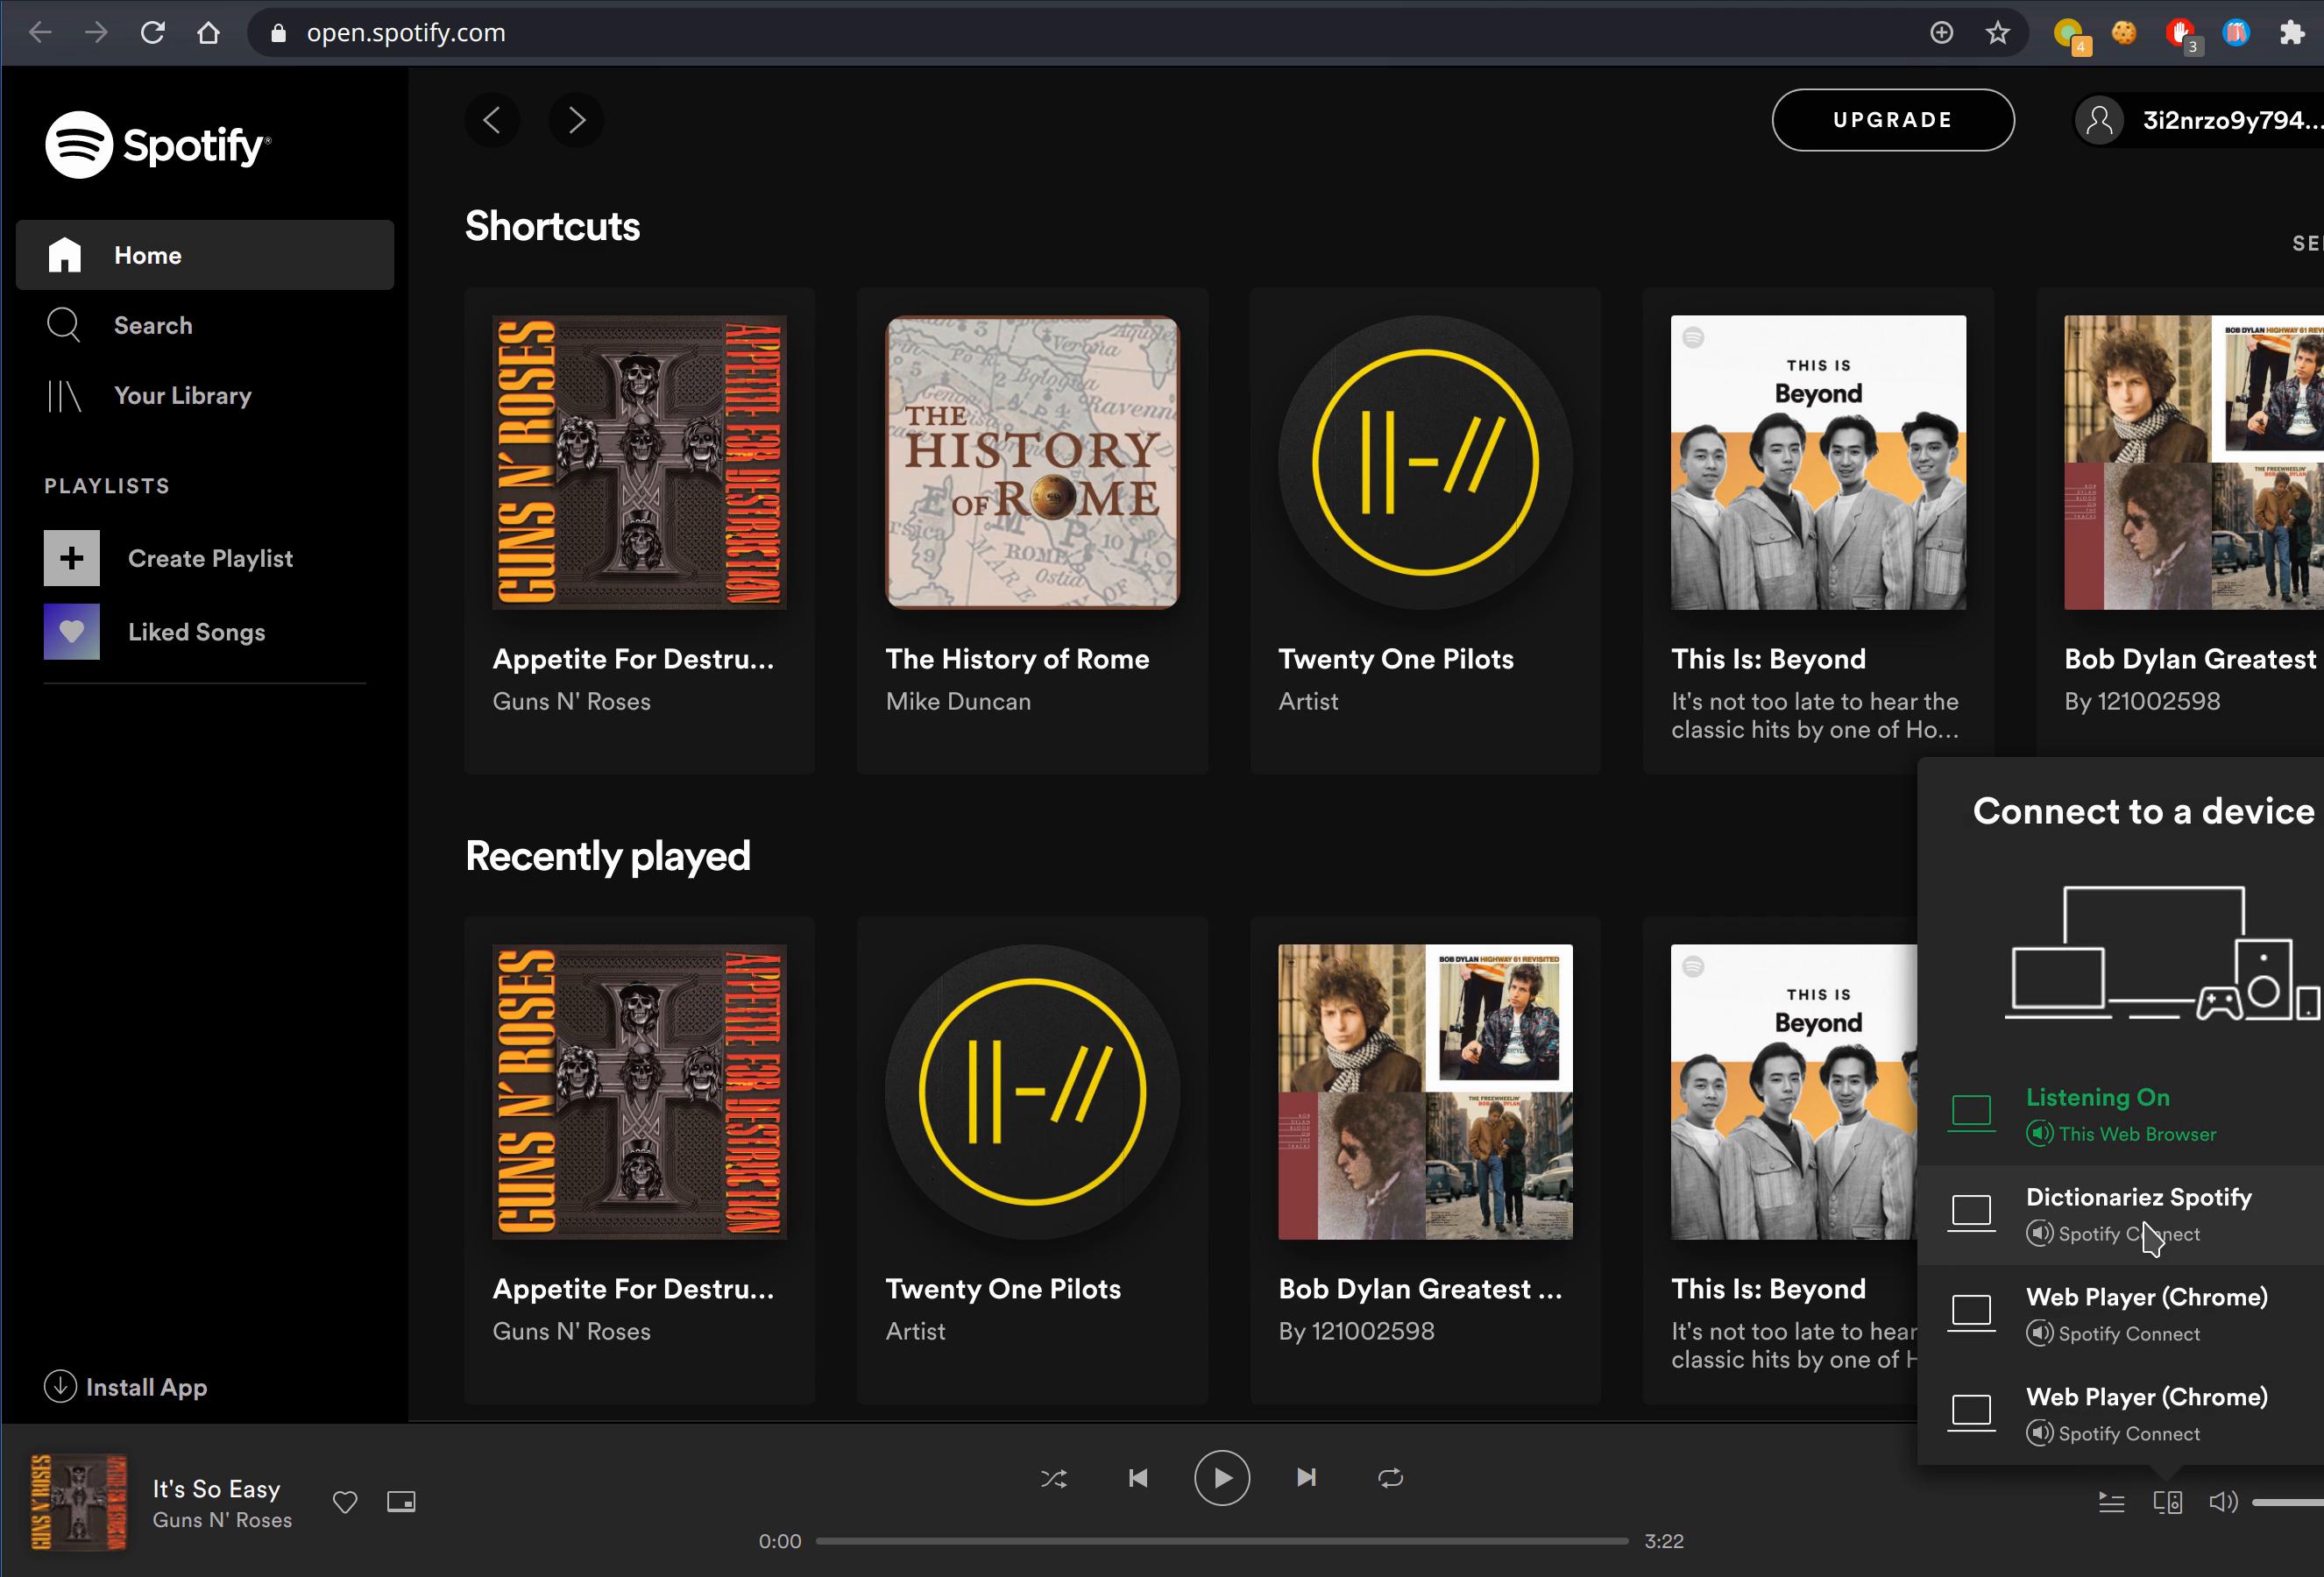
Task: Click Appetite For Destruction album thumbnail
Action: coord(639,463)
